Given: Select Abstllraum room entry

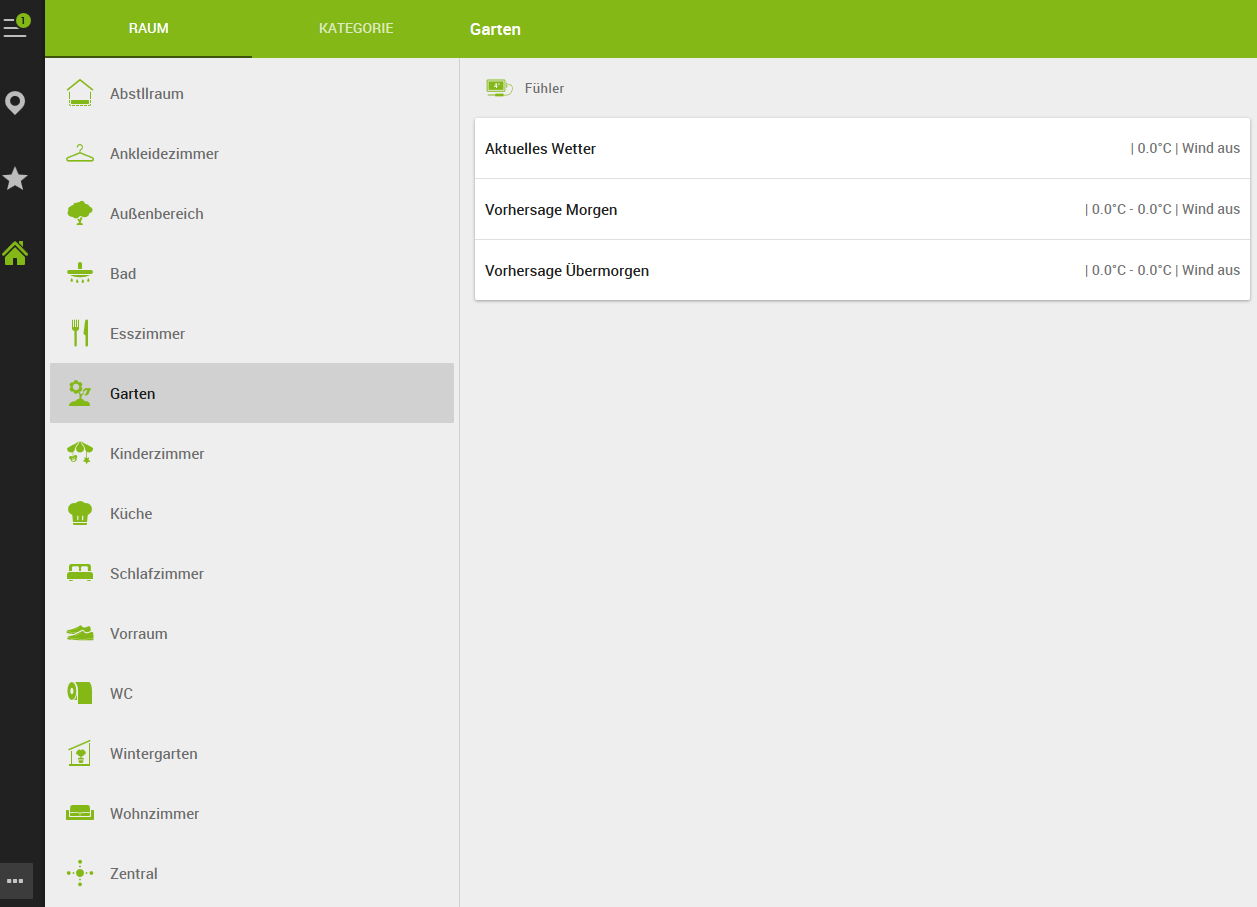Looking at the screenshot, I should point(252,93).
